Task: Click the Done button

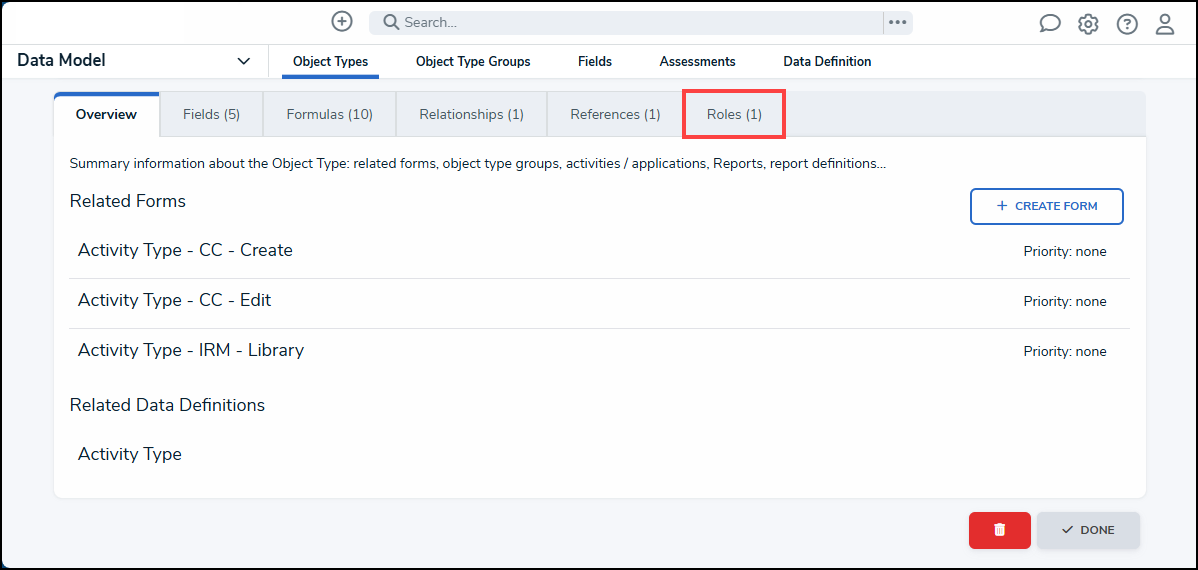Action: click(x=1088, y=530)
